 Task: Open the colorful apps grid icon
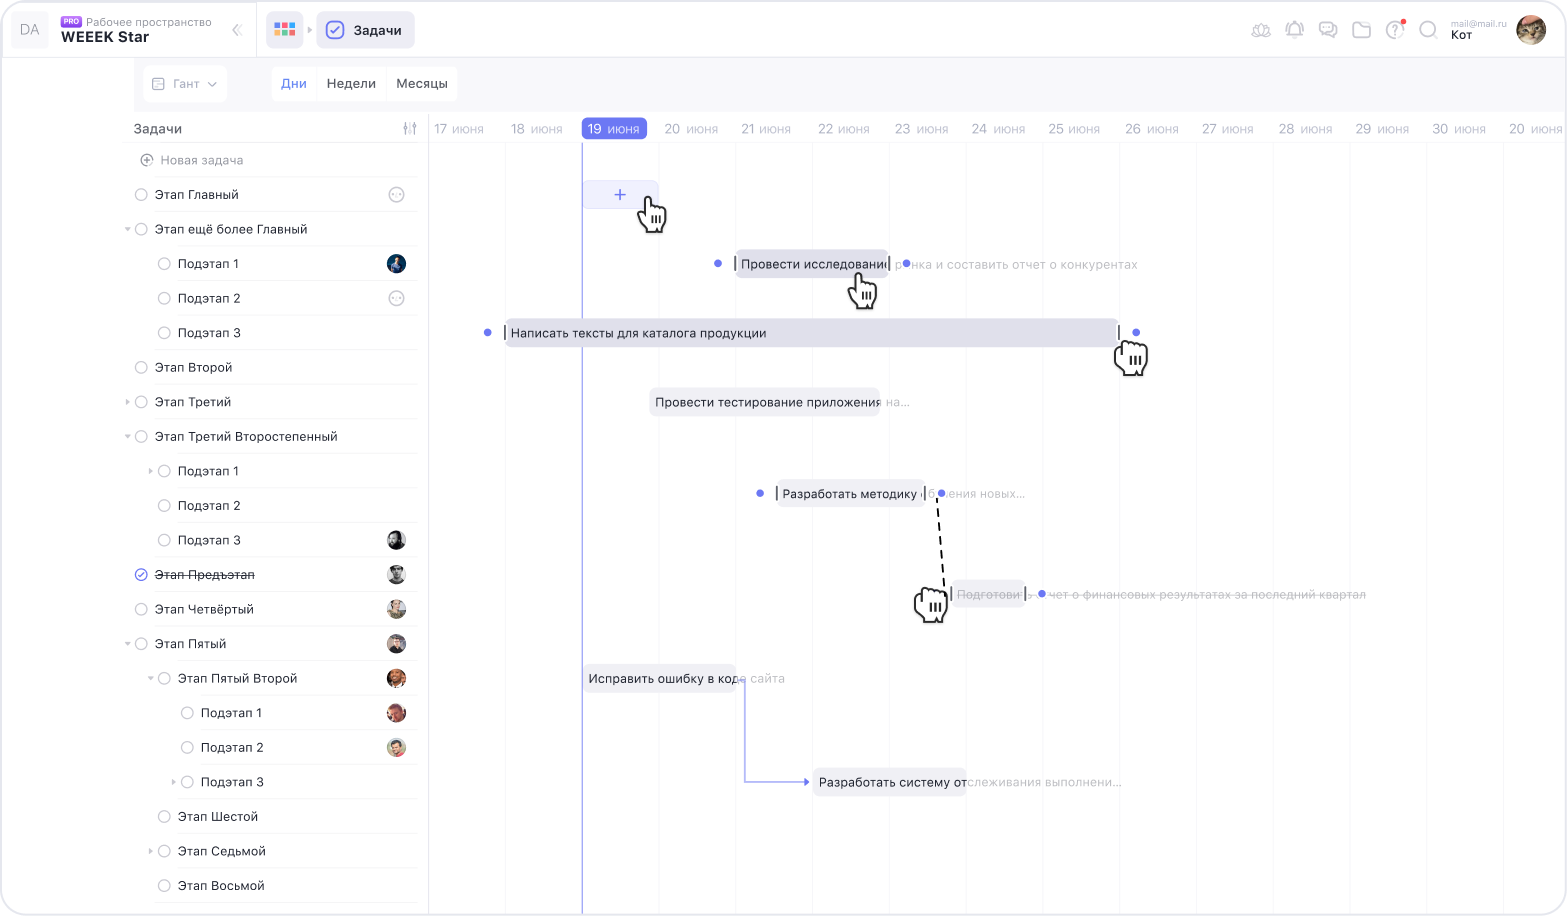coord(285,30)
